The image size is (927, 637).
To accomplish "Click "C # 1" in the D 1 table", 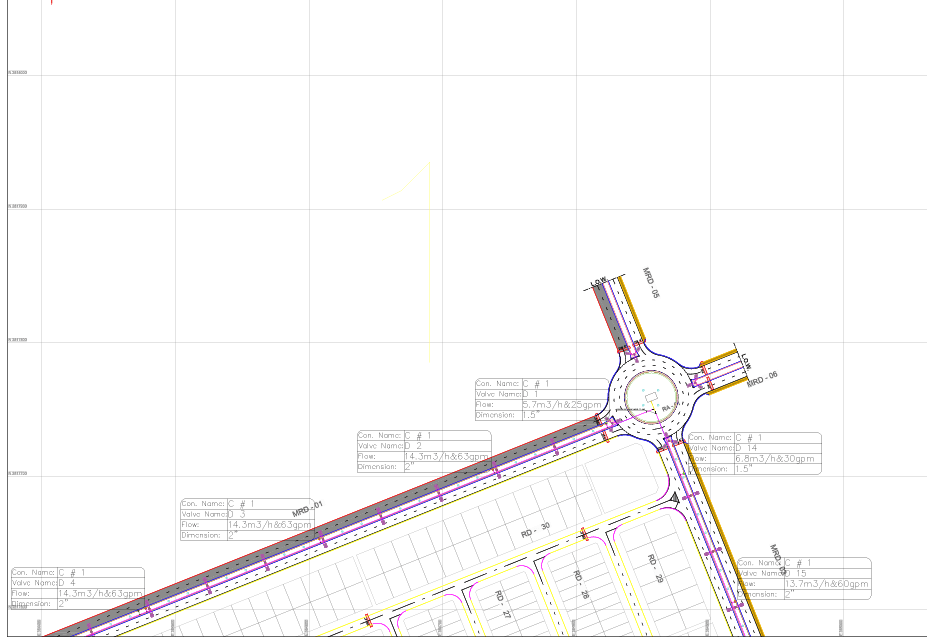I will pos(536,384).
